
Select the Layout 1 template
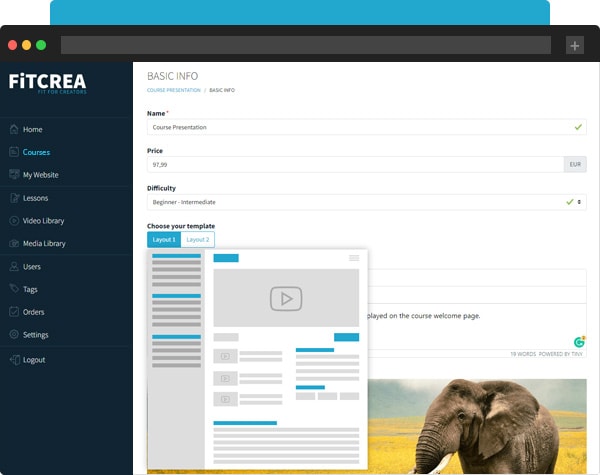164,240
